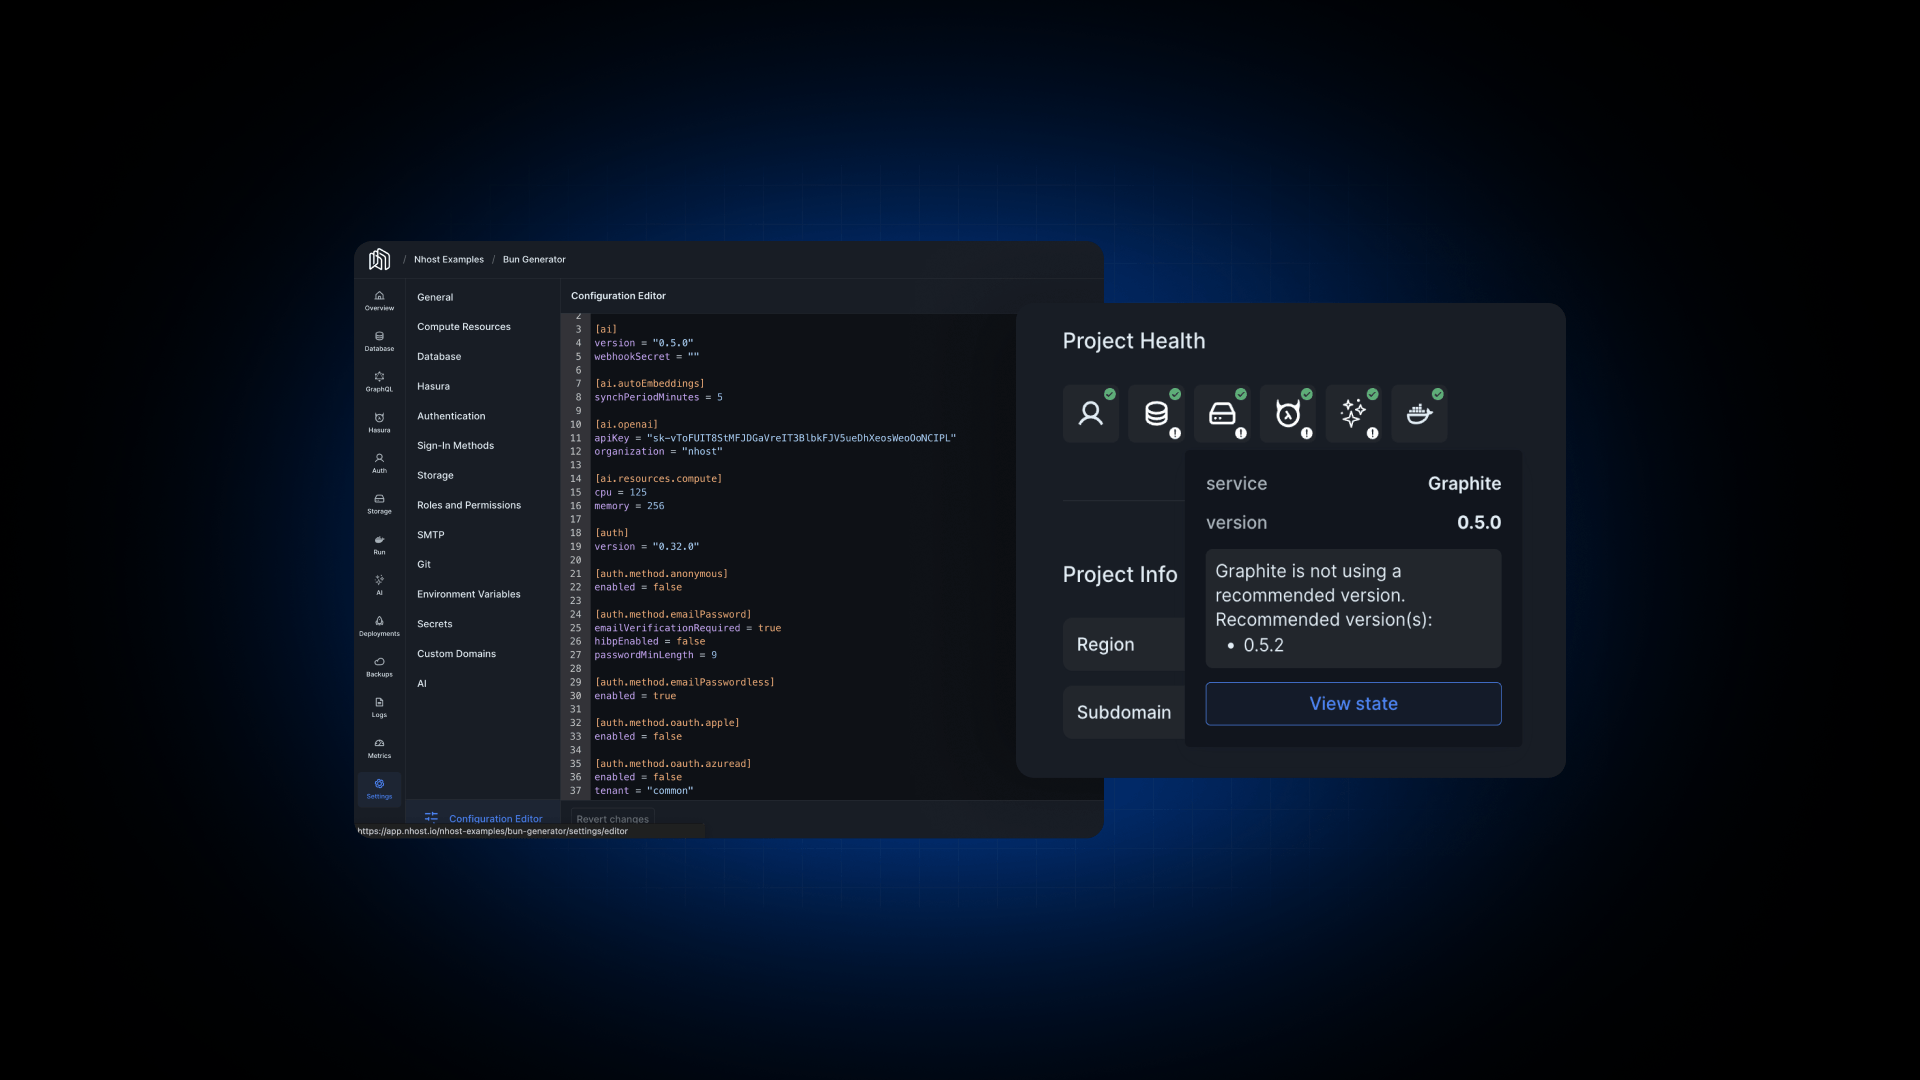Expand the Roles and Permissions section

coord(468,505)
